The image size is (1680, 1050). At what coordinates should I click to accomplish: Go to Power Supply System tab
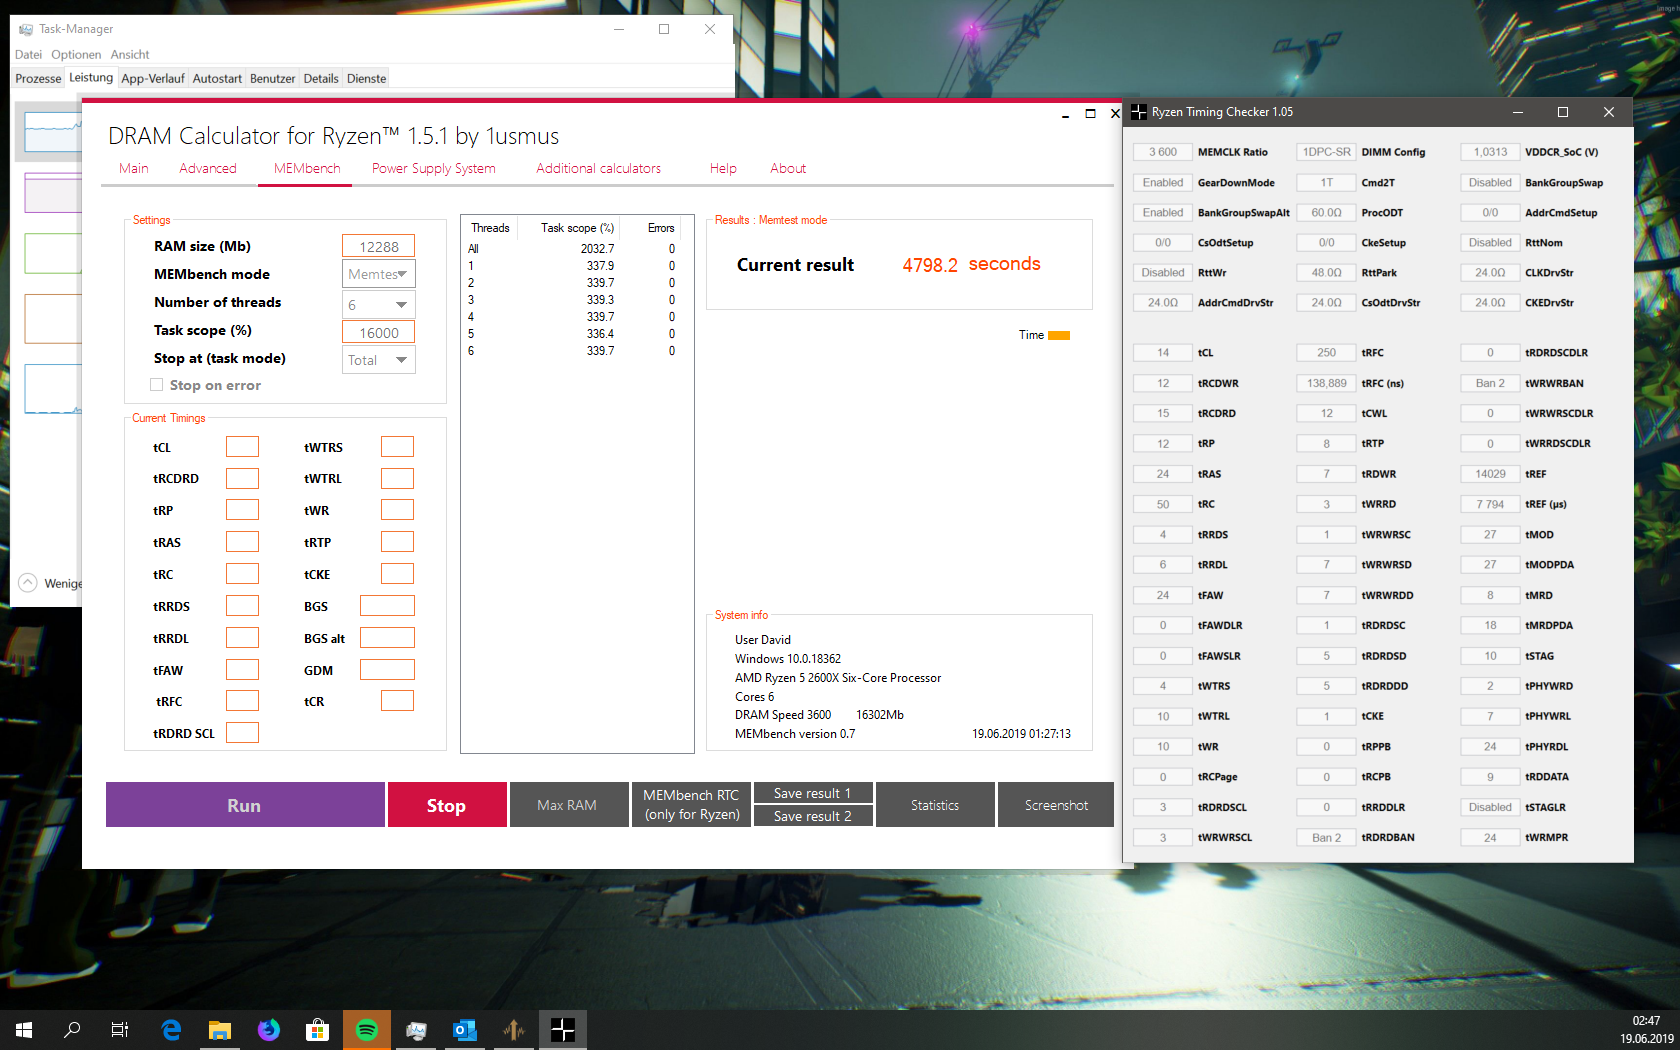[434, 169]
